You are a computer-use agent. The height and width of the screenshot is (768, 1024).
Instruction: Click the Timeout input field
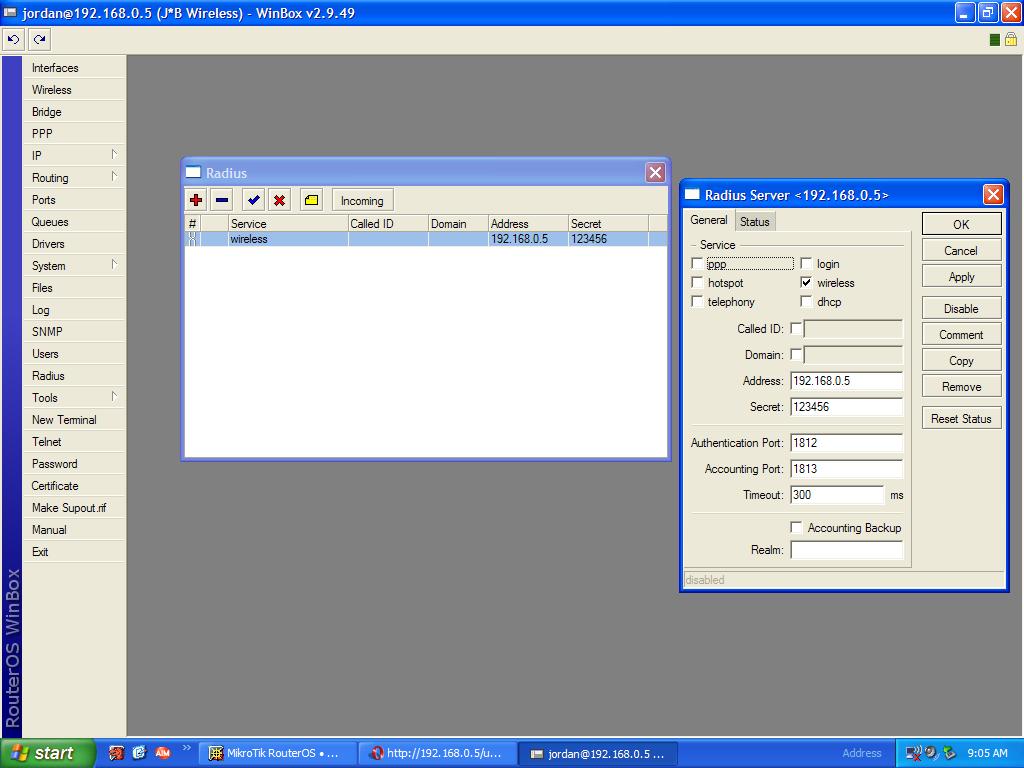click(837, 494)
